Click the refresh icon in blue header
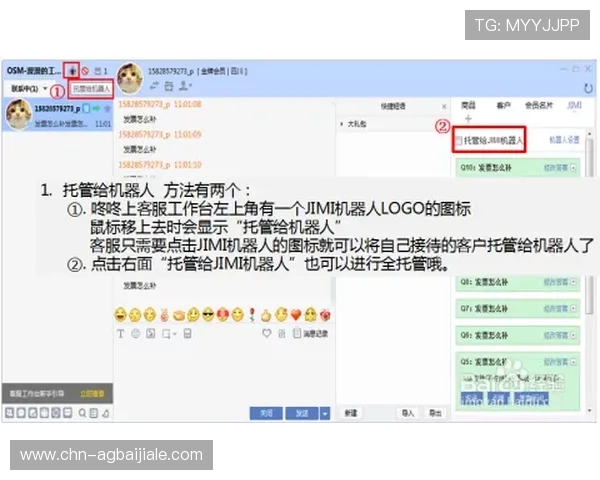 [x=588, y=88]
